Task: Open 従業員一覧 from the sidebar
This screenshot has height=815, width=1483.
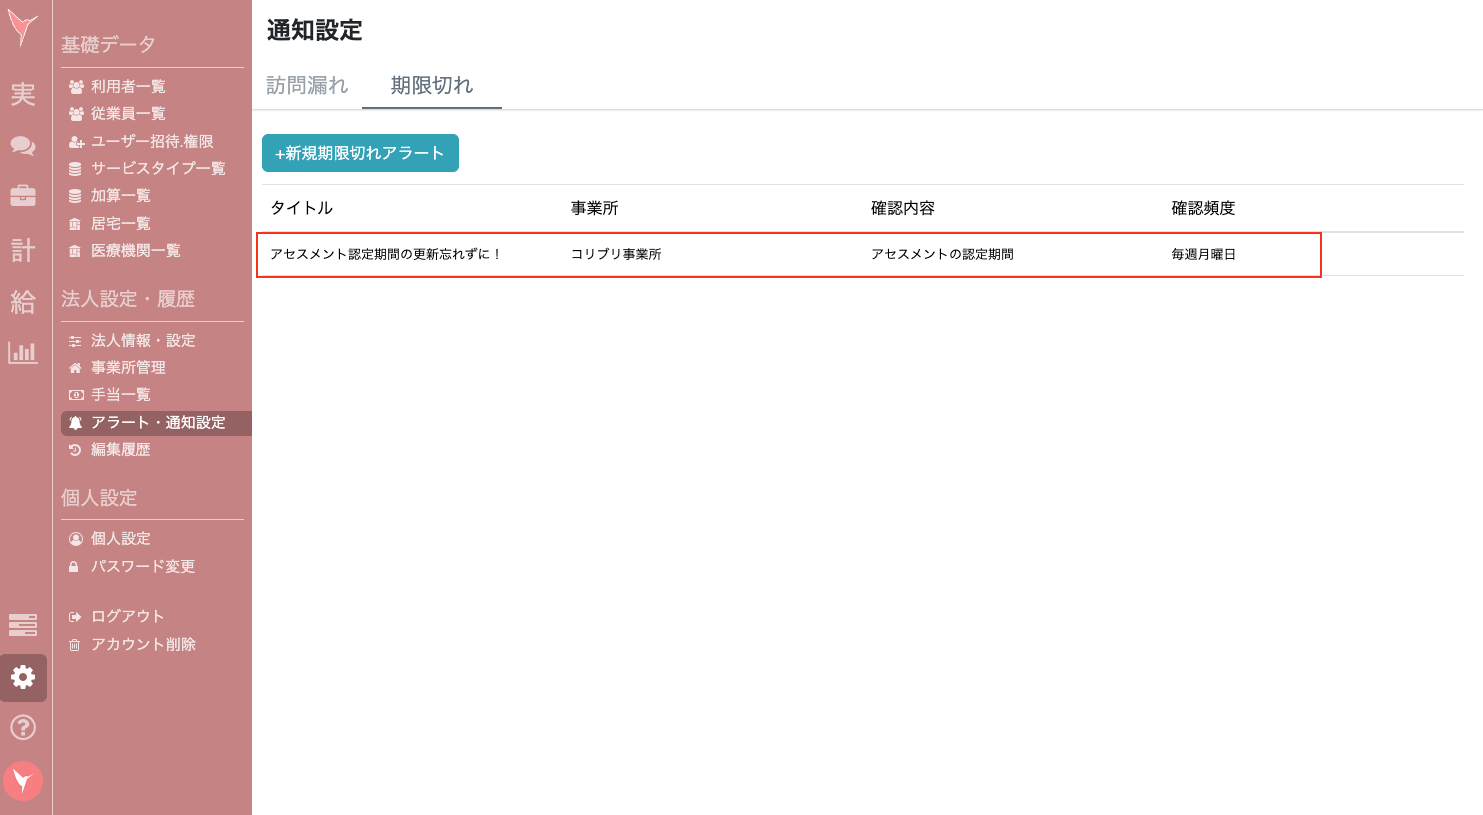Action: pyautogui.click(x=128, y=113)
